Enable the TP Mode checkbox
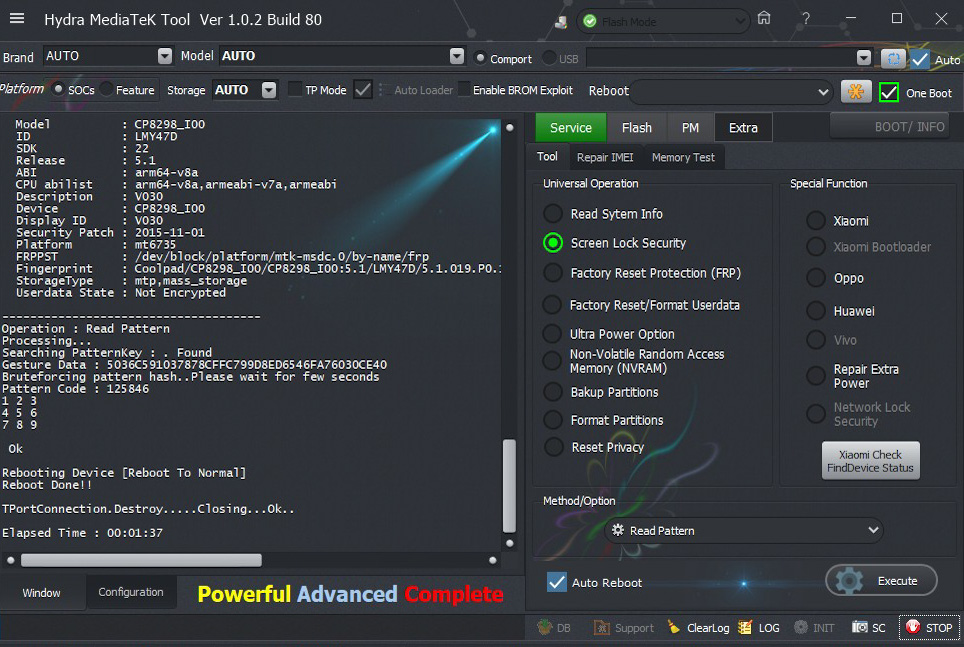 (x=295, y=90)
